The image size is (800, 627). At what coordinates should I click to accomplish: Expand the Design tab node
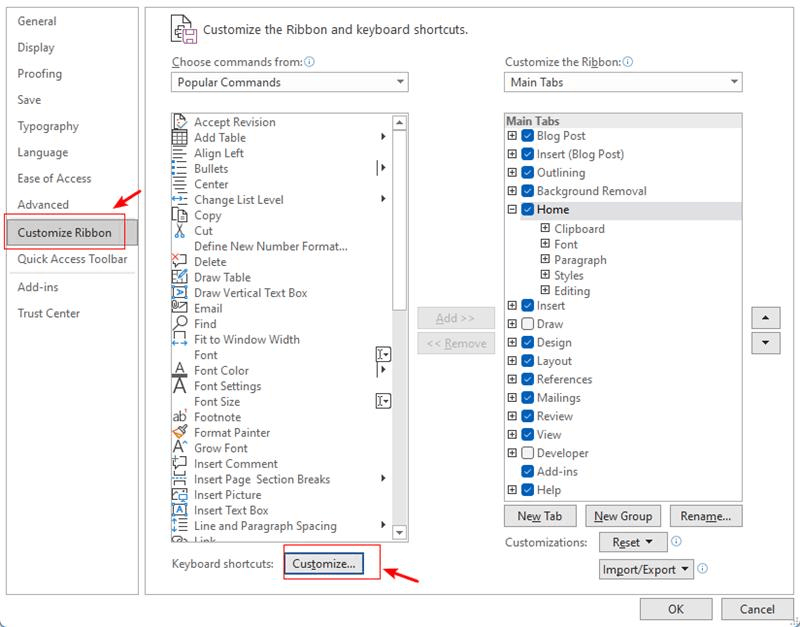coord(512,342)
